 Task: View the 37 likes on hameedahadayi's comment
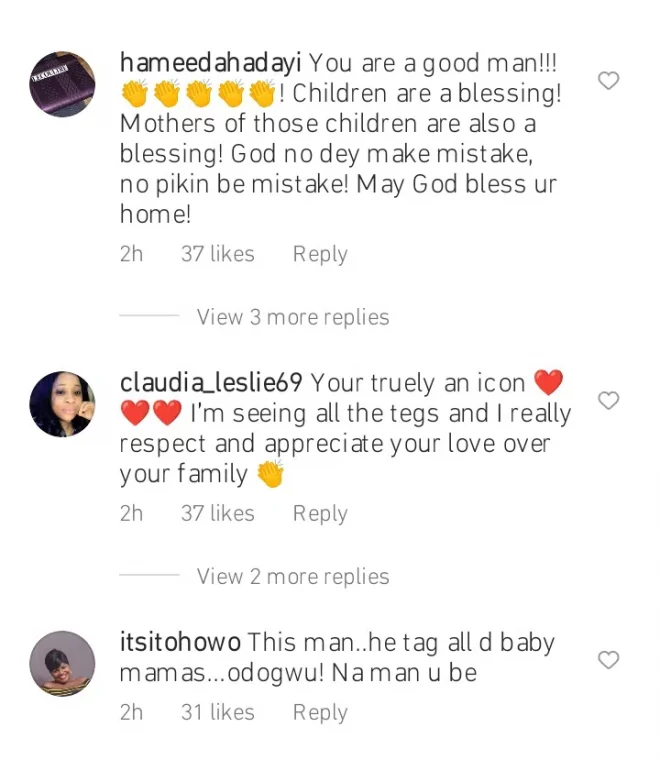(x=217, y=254)
